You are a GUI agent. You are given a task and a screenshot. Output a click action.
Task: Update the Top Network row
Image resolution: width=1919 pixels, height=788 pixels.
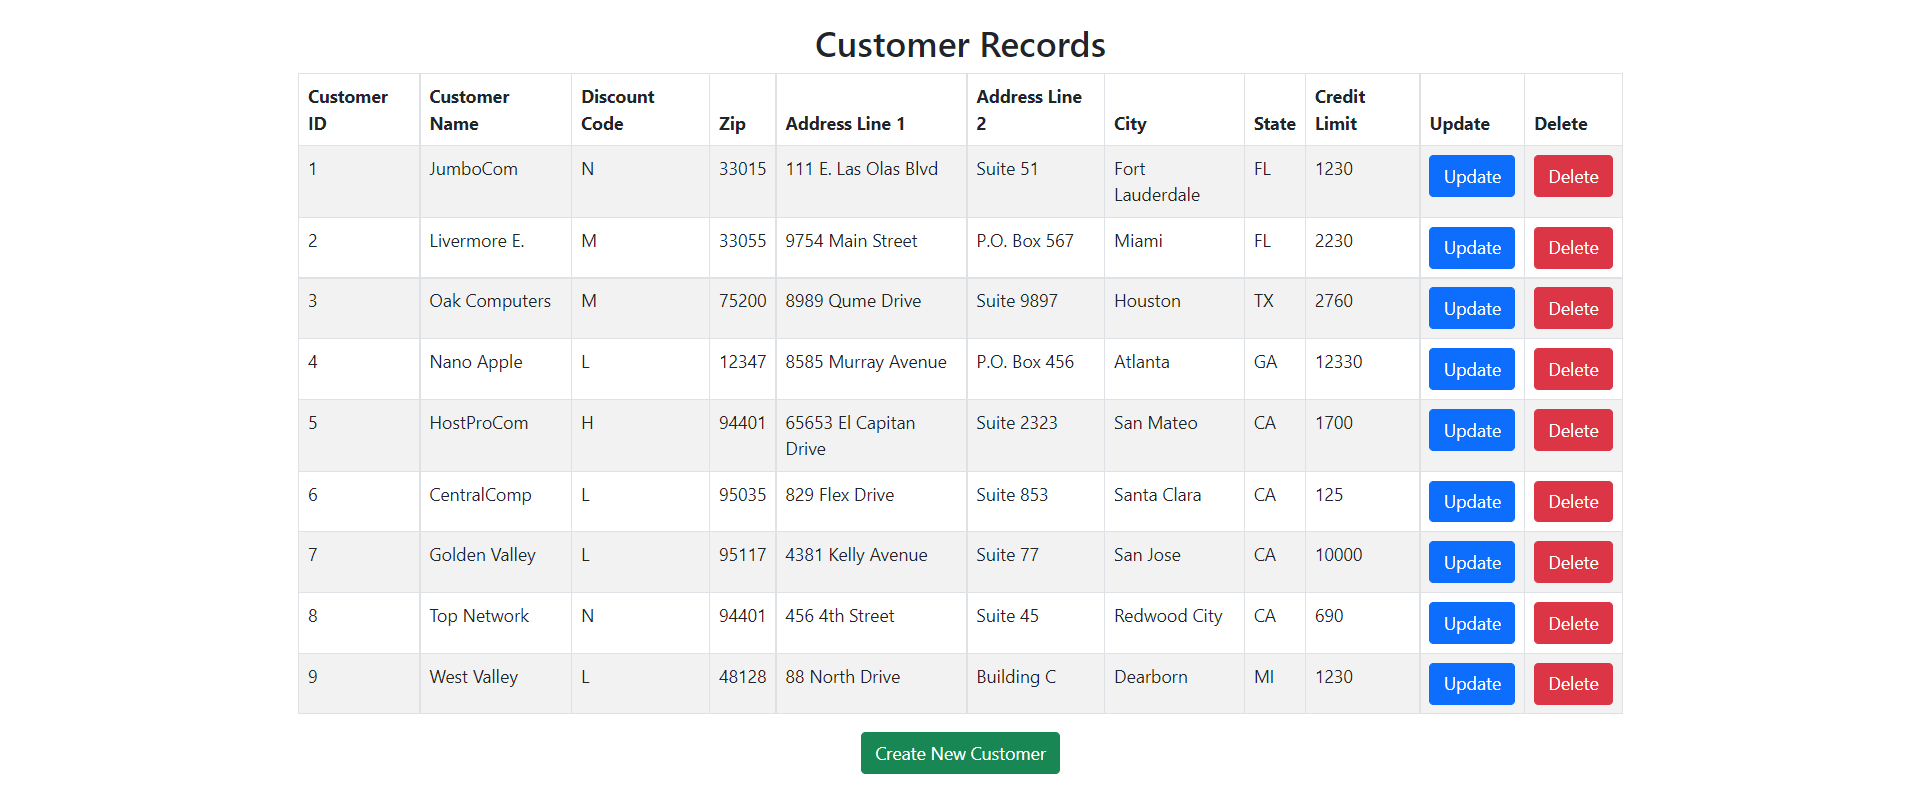pyautogui.click(x=1471, y=623)
